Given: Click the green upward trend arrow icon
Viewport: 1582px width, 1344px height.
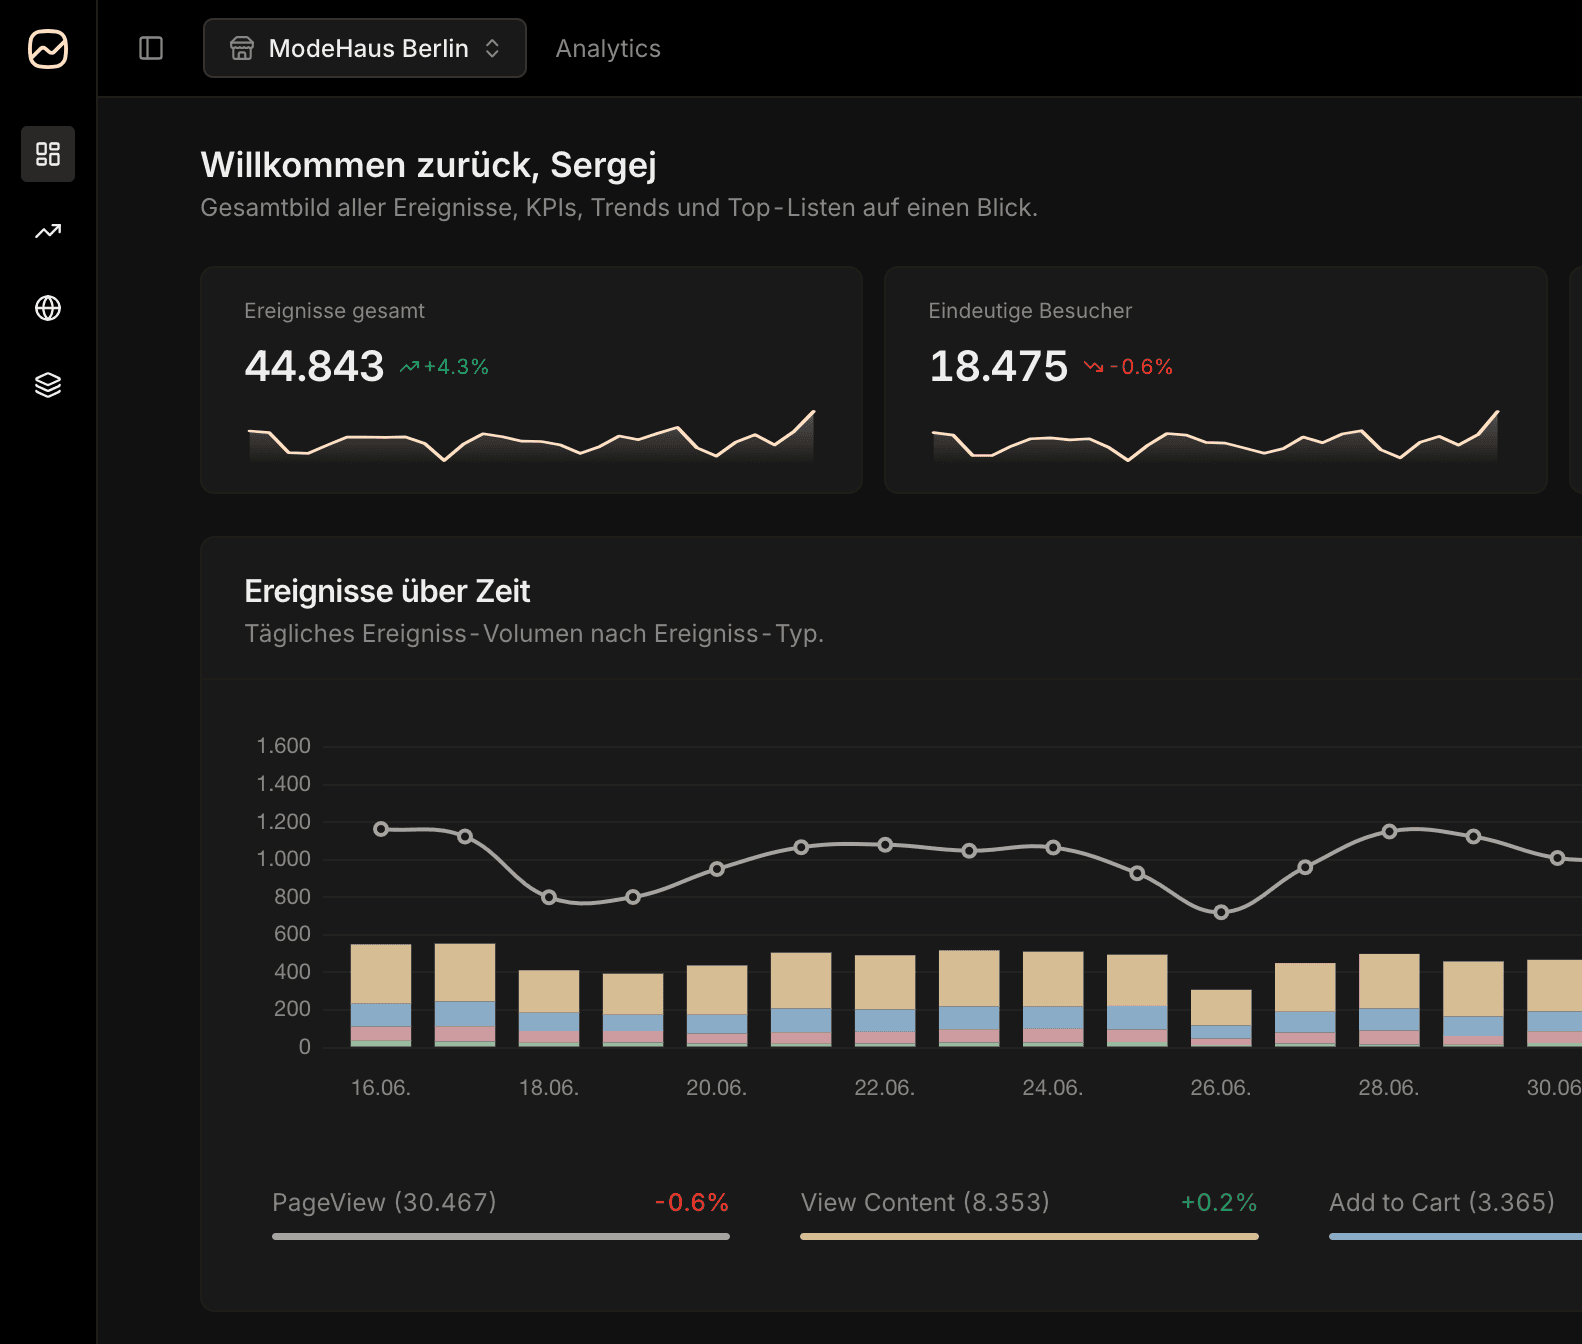Looking at the screenshot, I should pyautogui.click(x=409, y=367).
